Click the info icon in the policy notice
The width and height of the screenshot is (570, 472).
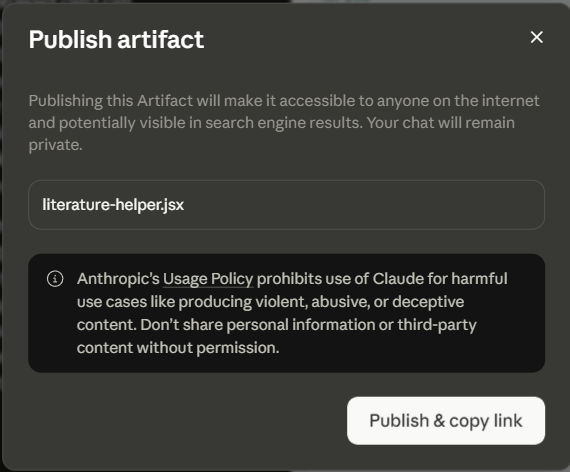click(55, 279)
